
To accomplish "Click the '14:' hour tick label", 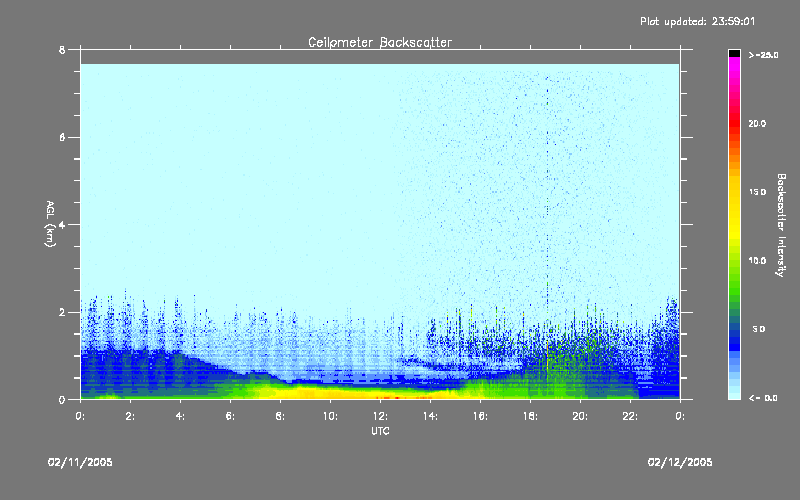I will point(430,416).
